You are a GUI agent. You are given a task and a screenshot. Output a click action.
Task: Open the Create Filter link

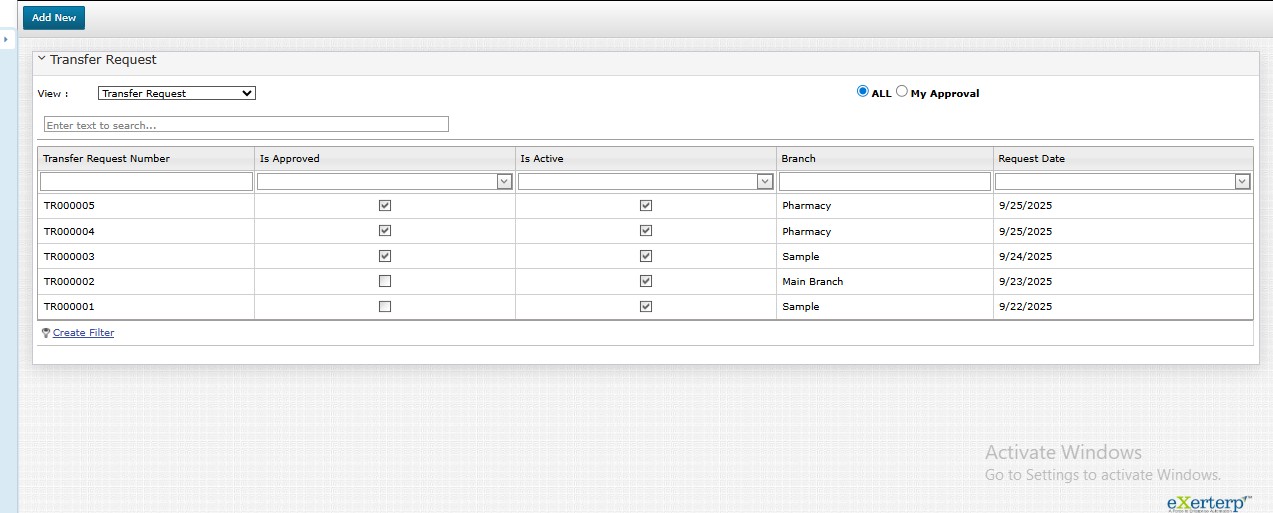pos(83,333)
